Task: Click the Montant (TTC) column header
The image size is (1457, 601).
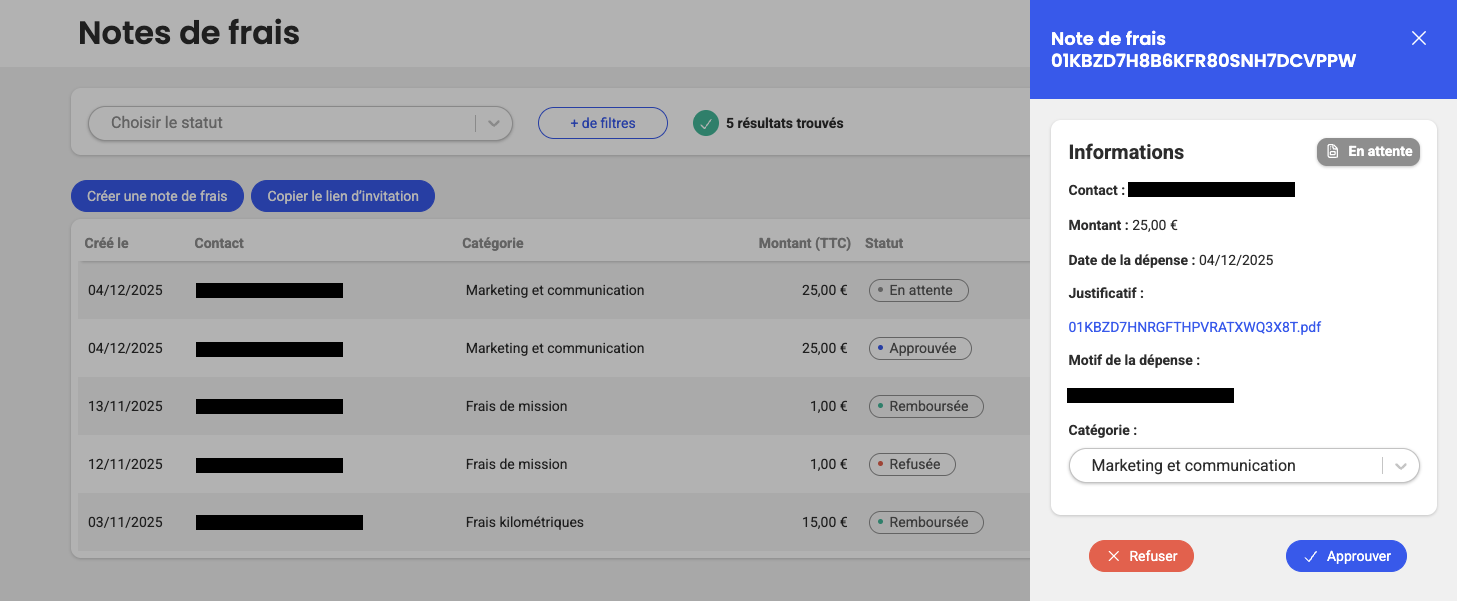Action: point(804,243)
